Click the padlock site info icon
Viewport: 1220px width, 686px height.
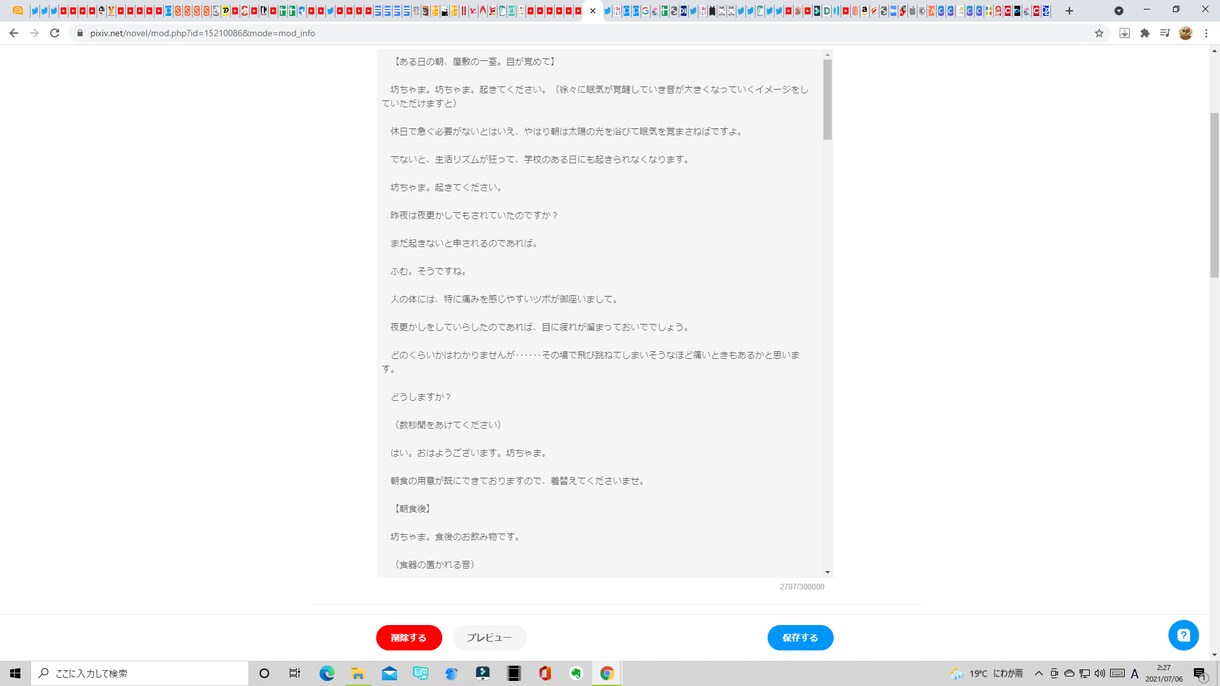tap(79, 33)
